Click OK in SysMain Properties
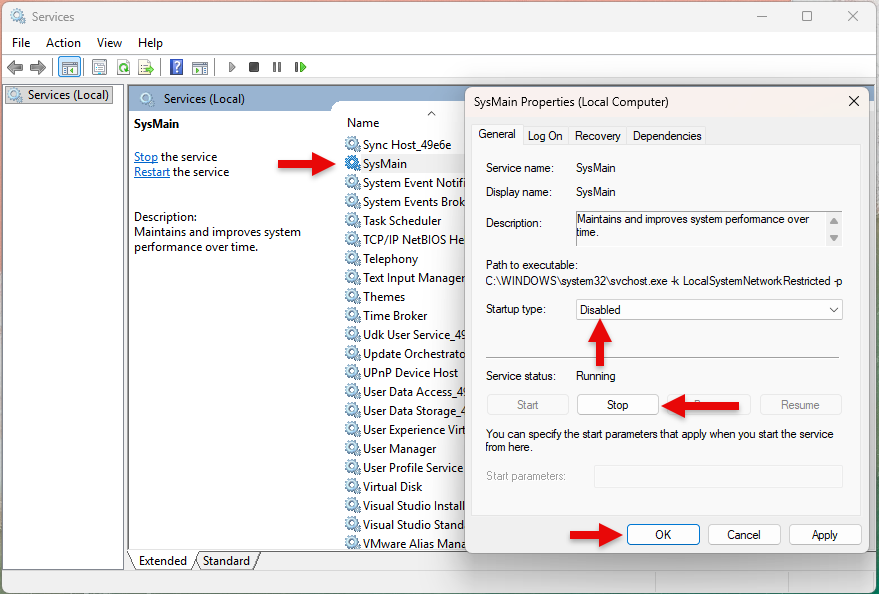 663,535
